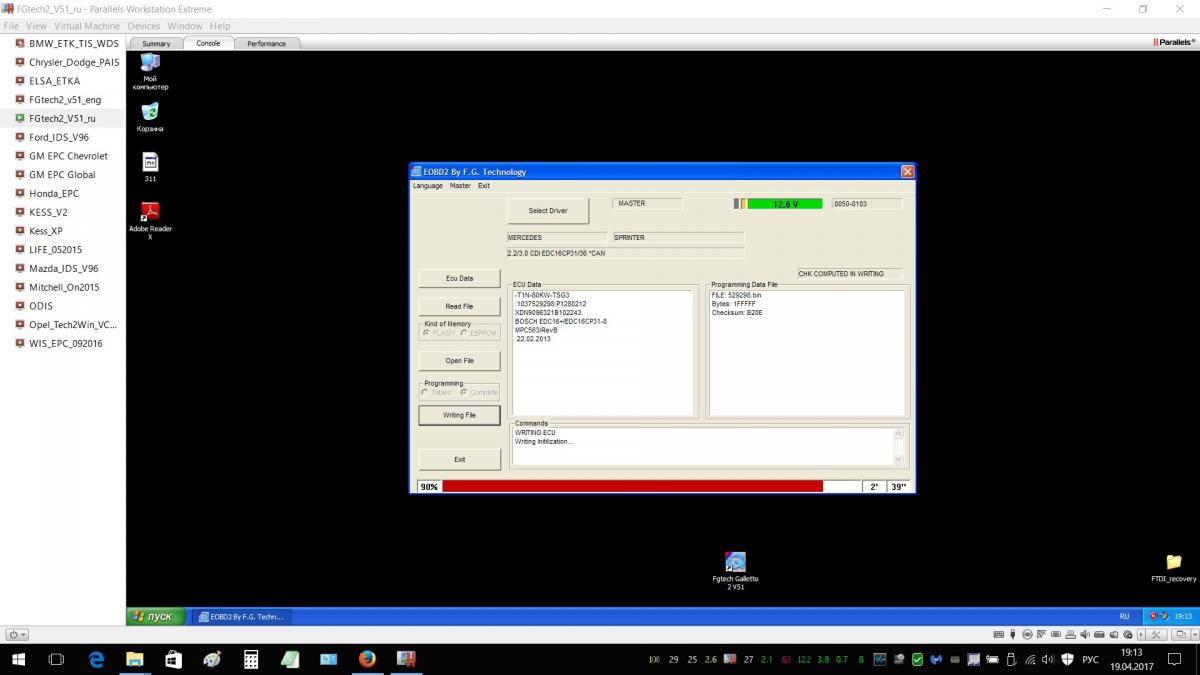Open the Paint palette app on the taskbar
Screen dimensions: 1200x675
212,659
